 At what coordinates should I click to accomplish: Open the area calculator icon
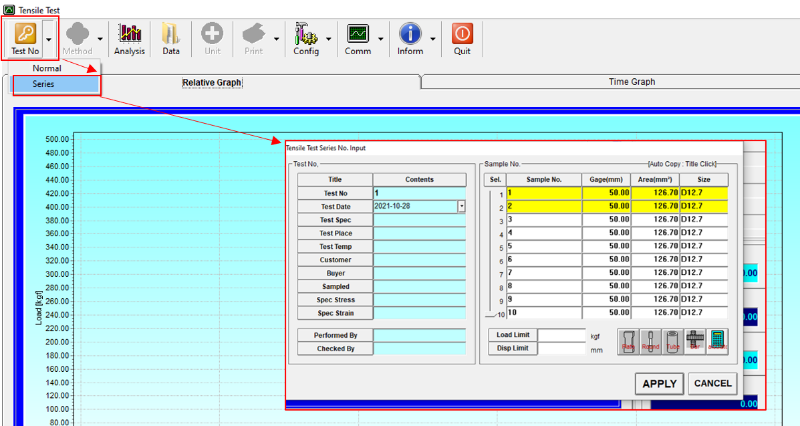(x=717, y=341)
